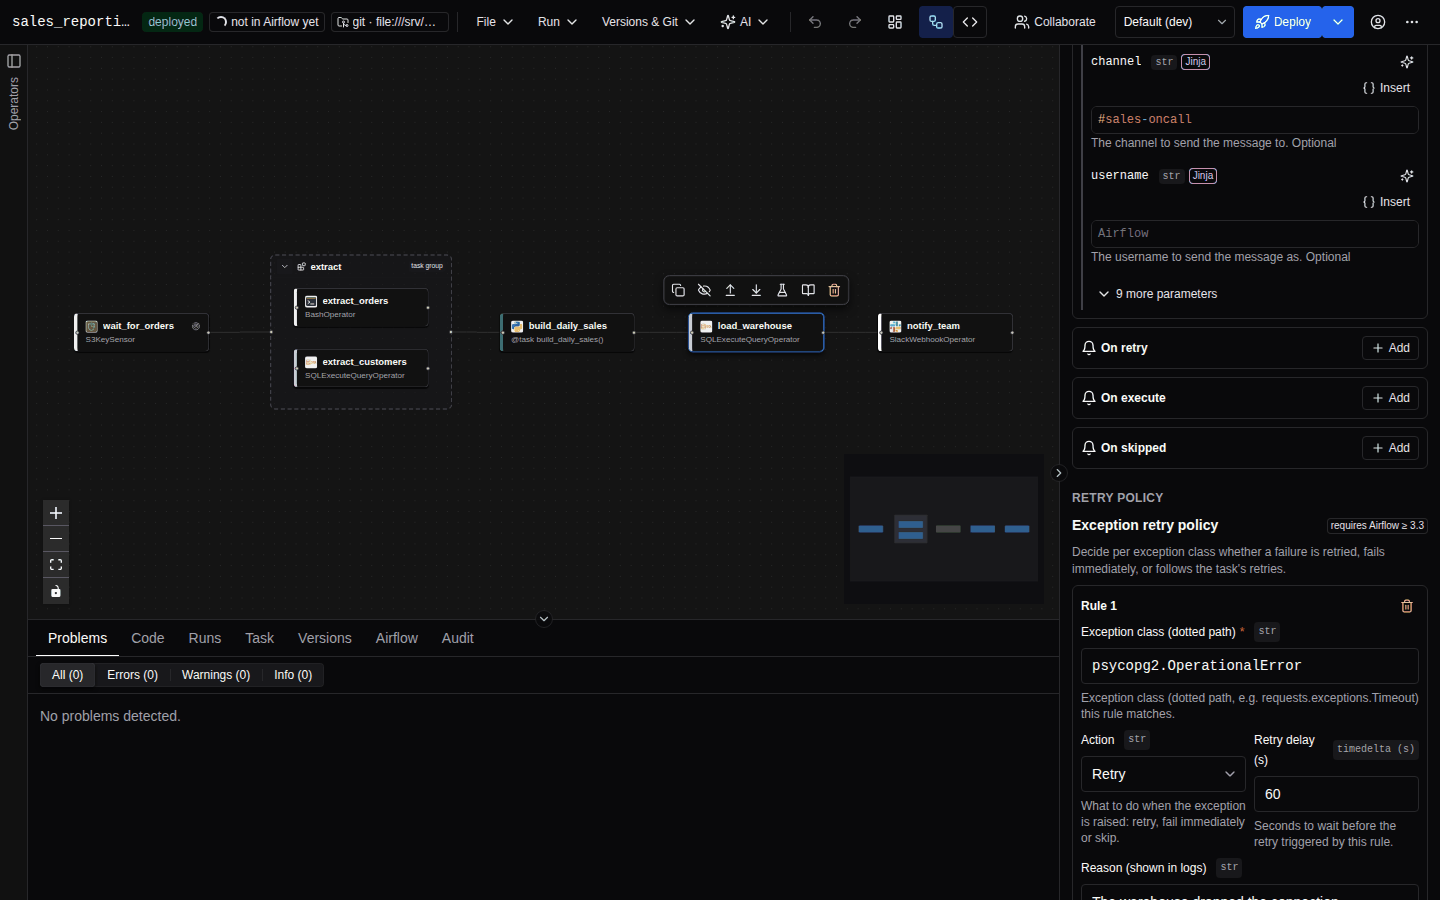Add an On retry callback
Viewport: 1440px width, 900px height.
coord(1390,348)
